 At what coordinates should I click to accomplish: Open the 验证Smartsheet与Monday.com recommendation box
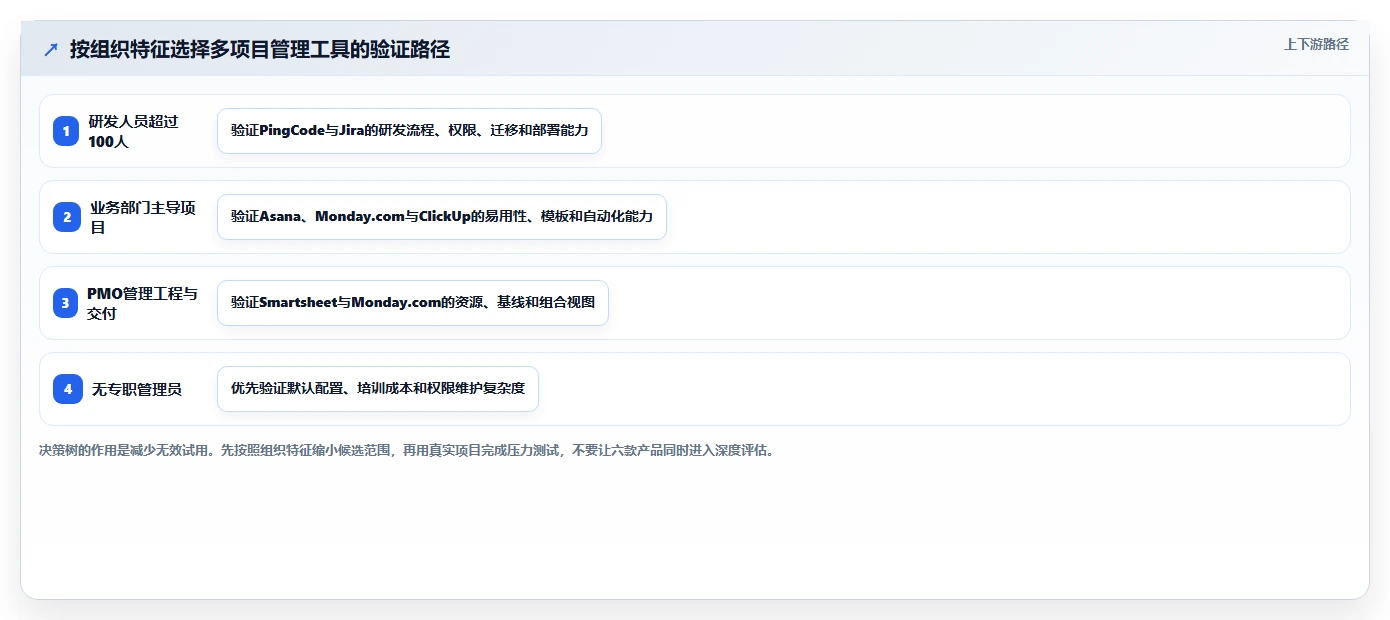(x=413, y=303)
